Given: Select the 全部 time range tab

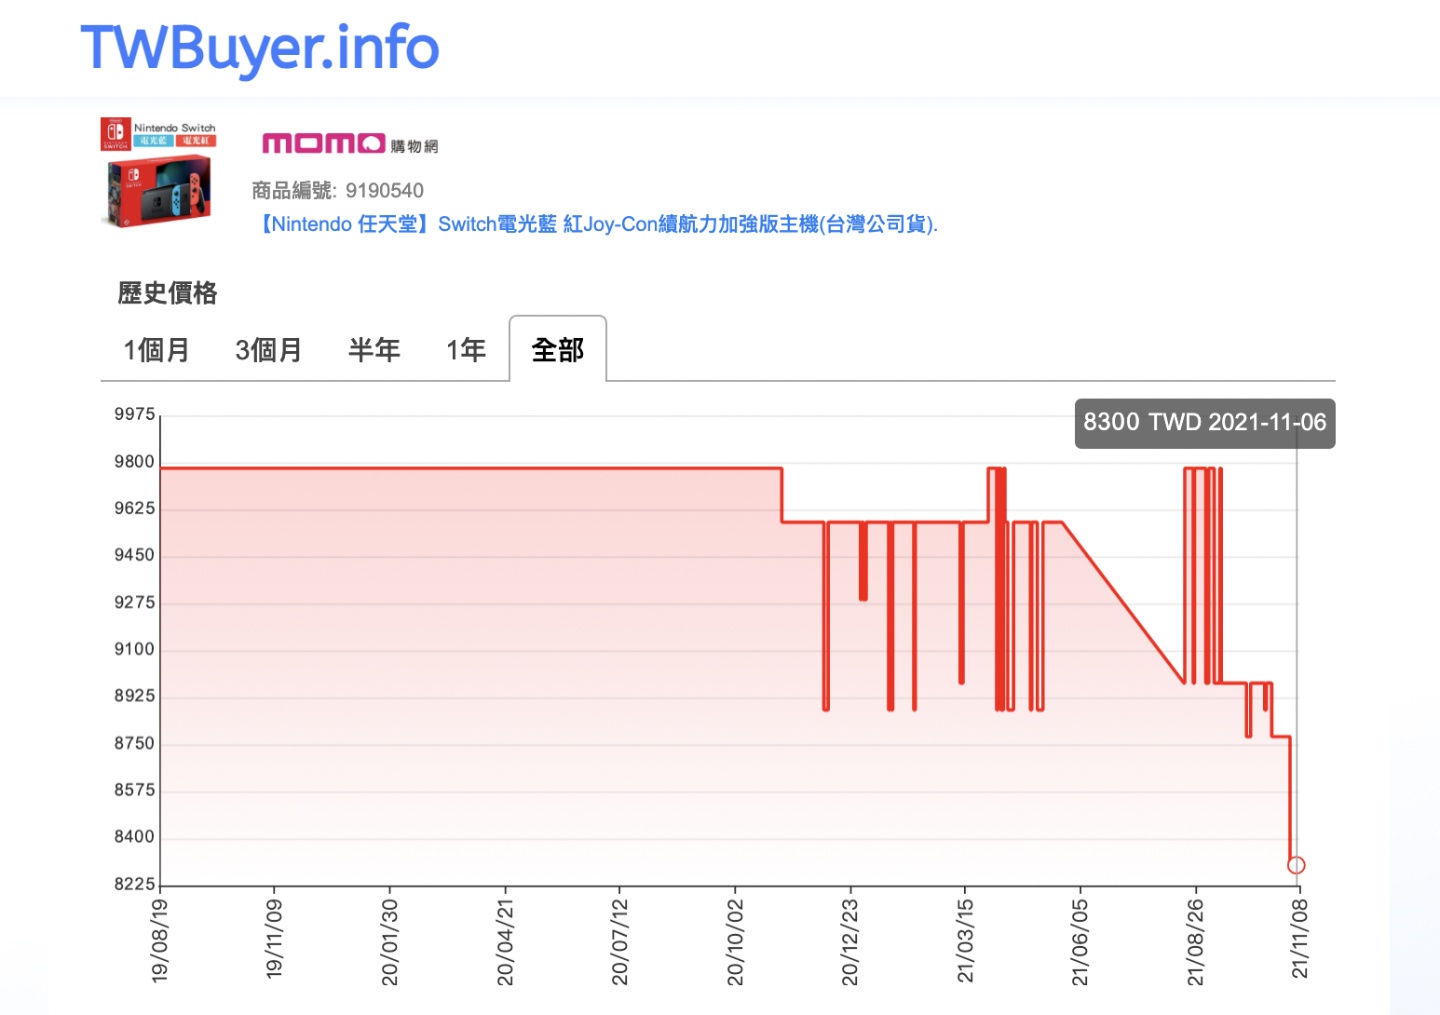Looking at the screenshot, I should tap(557, 350).
